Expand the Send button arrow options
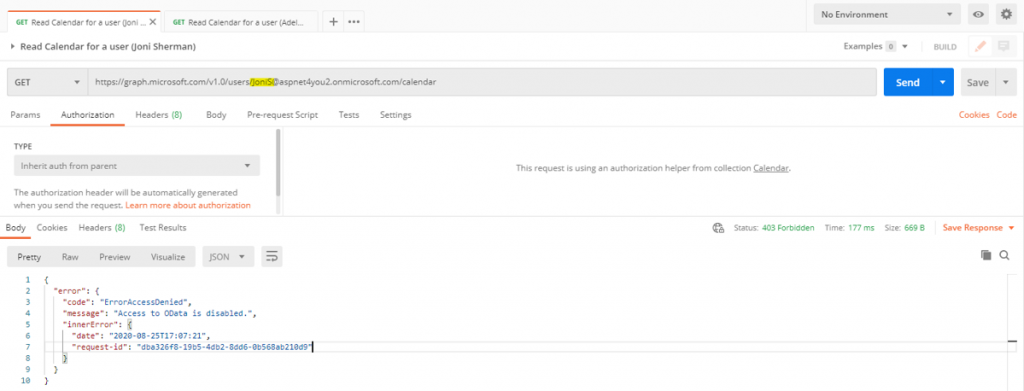 coord(942,82)
